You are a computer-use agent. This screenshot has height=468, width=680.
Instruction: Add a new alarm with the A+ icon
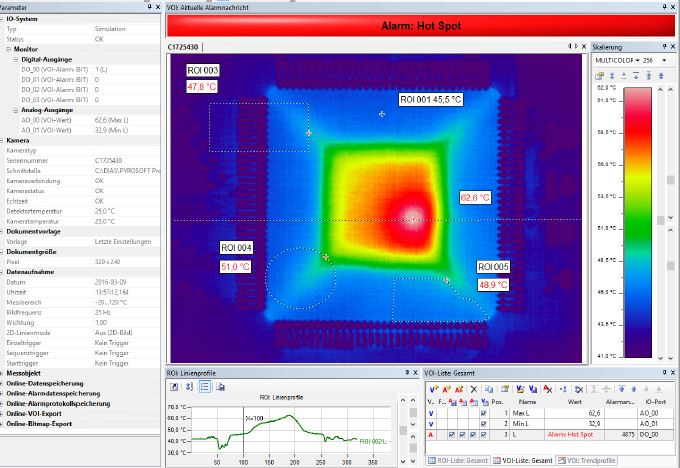[447, 389]
